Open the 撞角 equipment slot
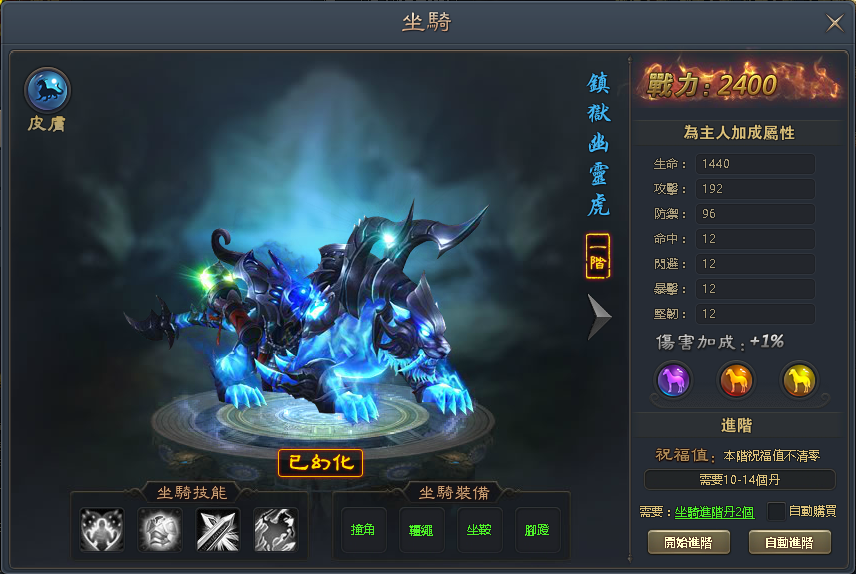The height and width of the screenshot is (574, 856). [364, 529]
